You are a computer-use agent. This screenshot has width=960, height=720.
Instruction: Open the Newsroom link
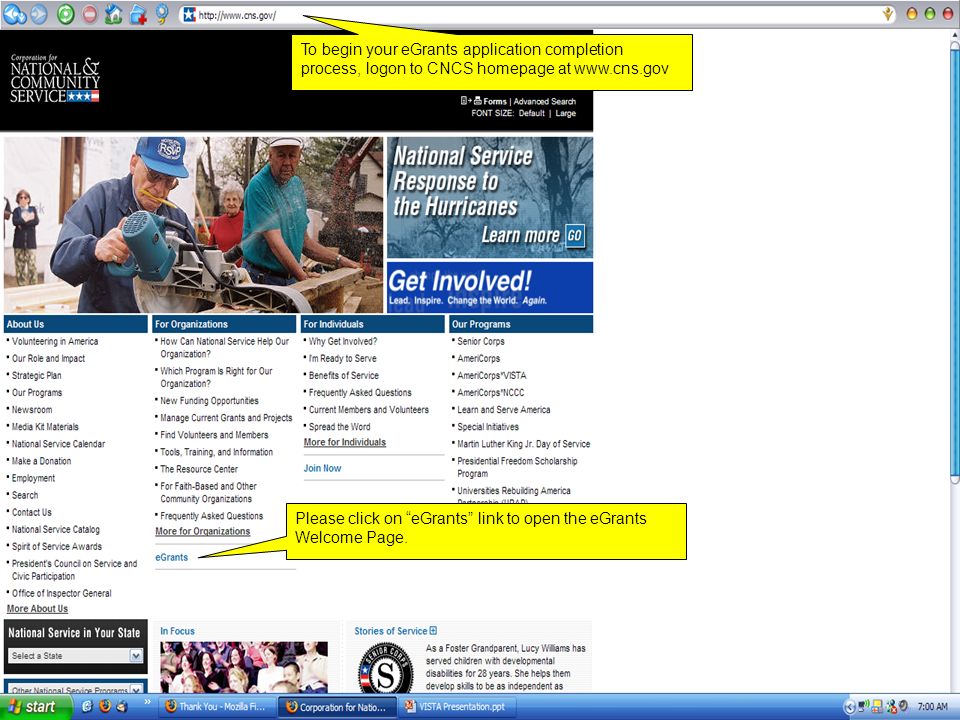(32, 410)
